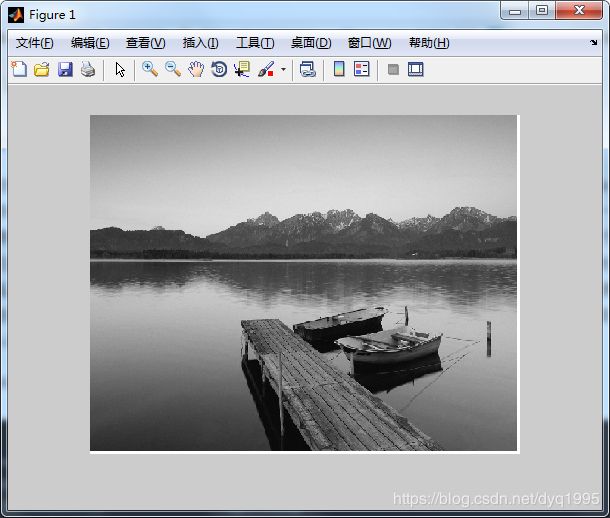Screen dimensions: 610x518
Task: Click the Link Plot icon
Action: point(308,70)
